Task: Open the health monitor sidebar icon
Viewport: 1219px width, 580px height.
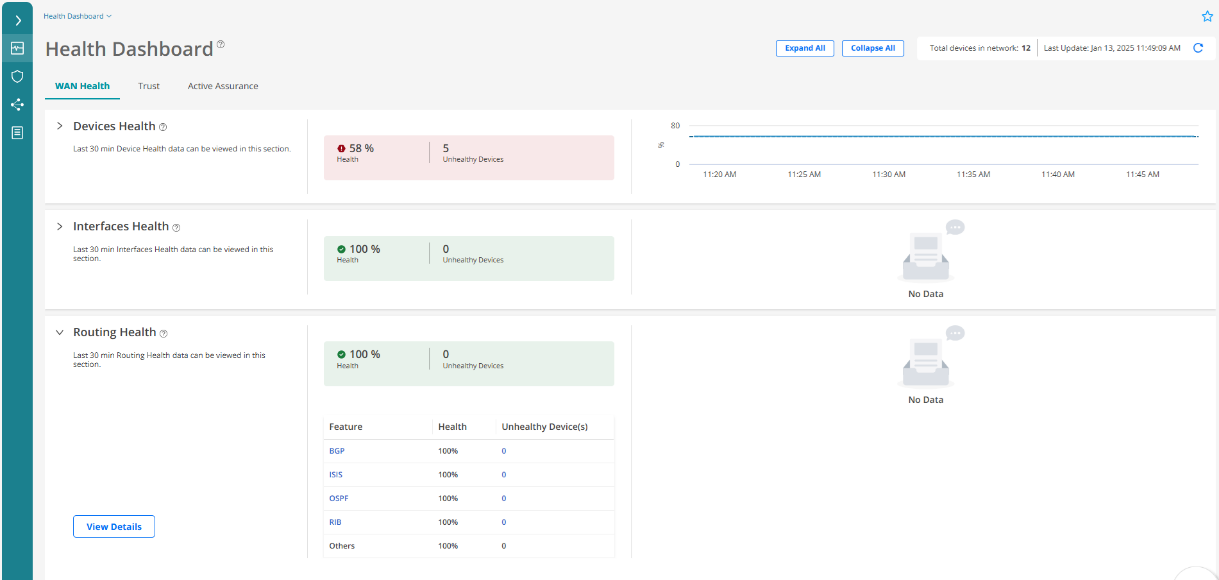Action: click(17, 48)
